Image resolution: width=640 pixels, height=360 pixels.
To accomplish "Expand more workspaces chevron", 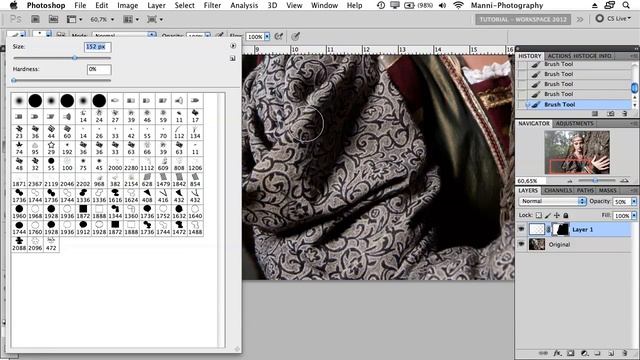I will (x=580, y=19).
